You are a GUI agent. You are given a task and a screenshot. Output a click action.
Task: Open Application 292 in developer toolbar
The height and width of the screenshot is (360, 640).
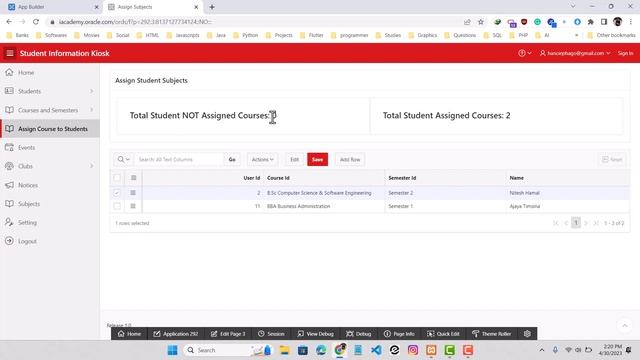coord(176,333)
